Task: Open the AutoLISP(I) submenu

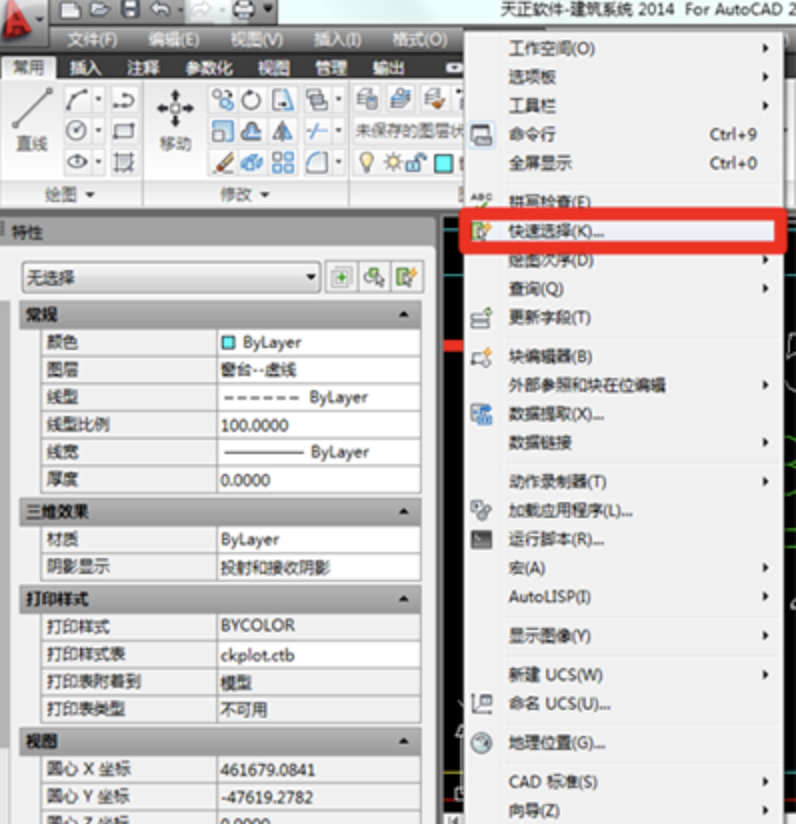Action: pos(622,597)
